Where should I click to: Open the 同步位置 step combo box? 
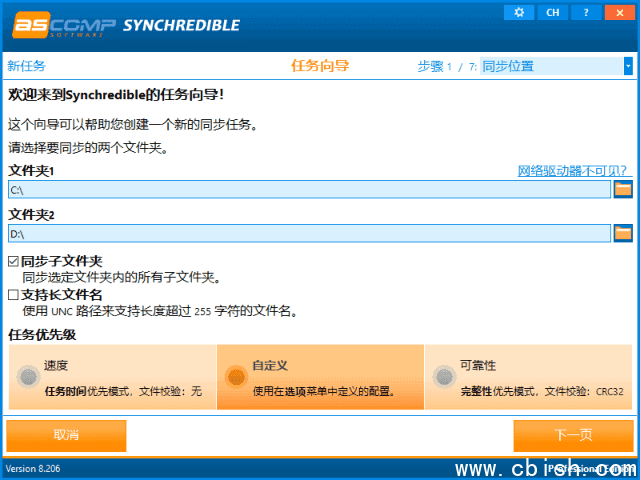pyautogui.click(x=550, y=66)
